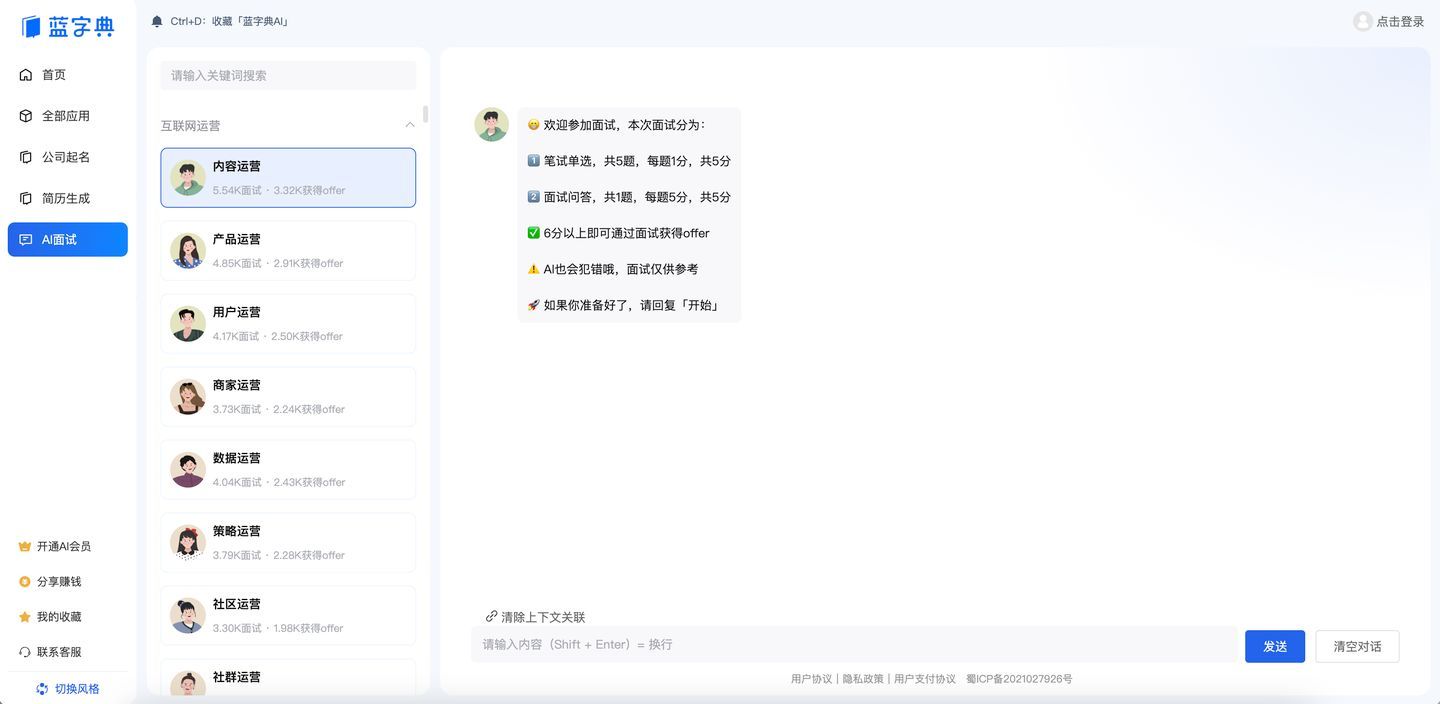
Task: Click the 切换风格 palette icon
Action: click(42, 689)
